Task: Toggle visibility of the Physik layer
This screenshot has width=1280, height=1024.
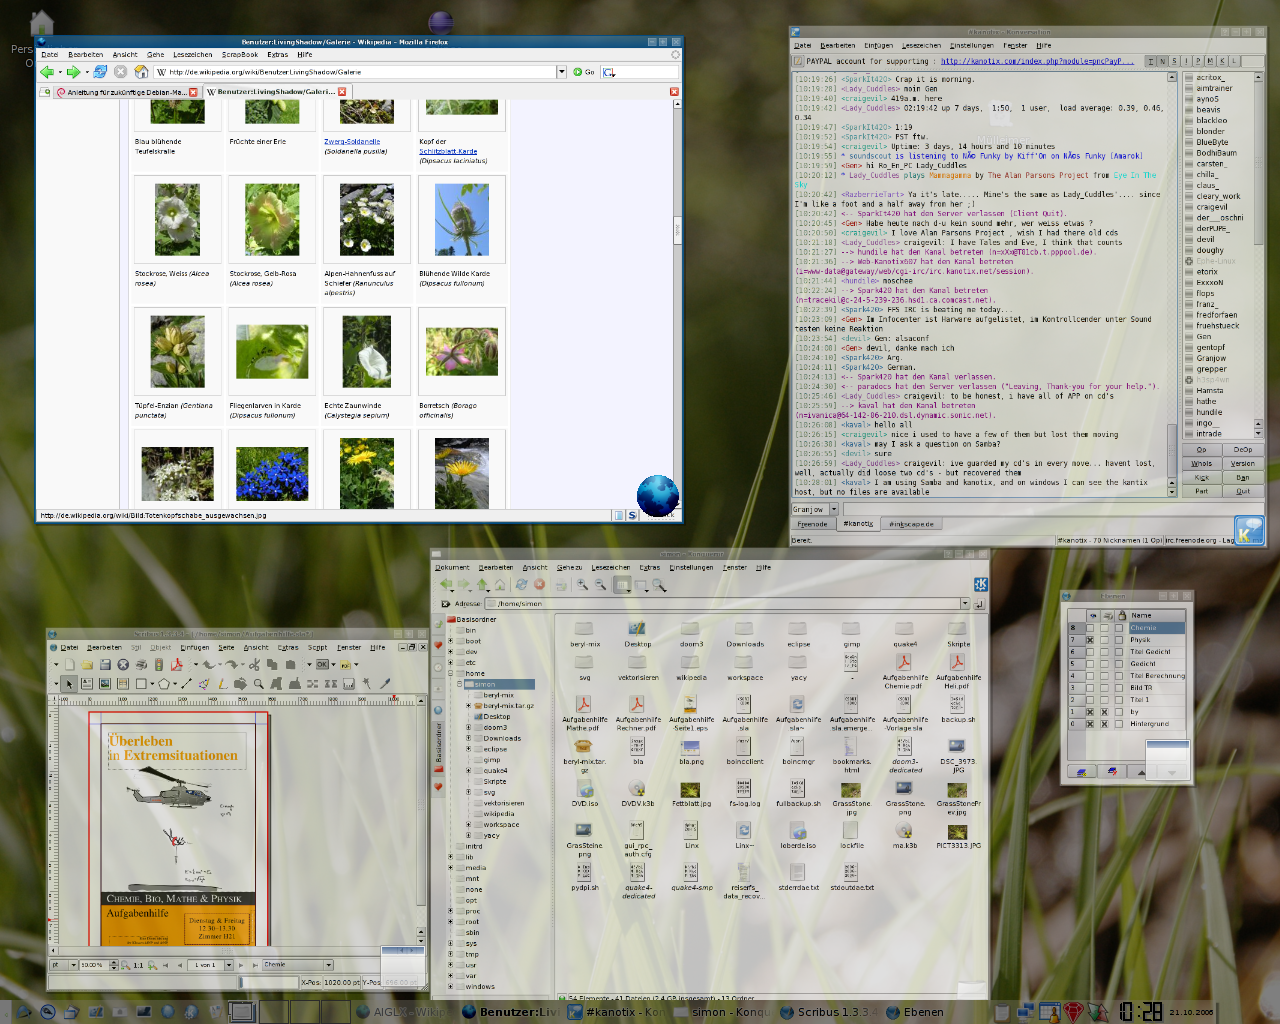Action: pyautogui.click(x=1090, y=640)
